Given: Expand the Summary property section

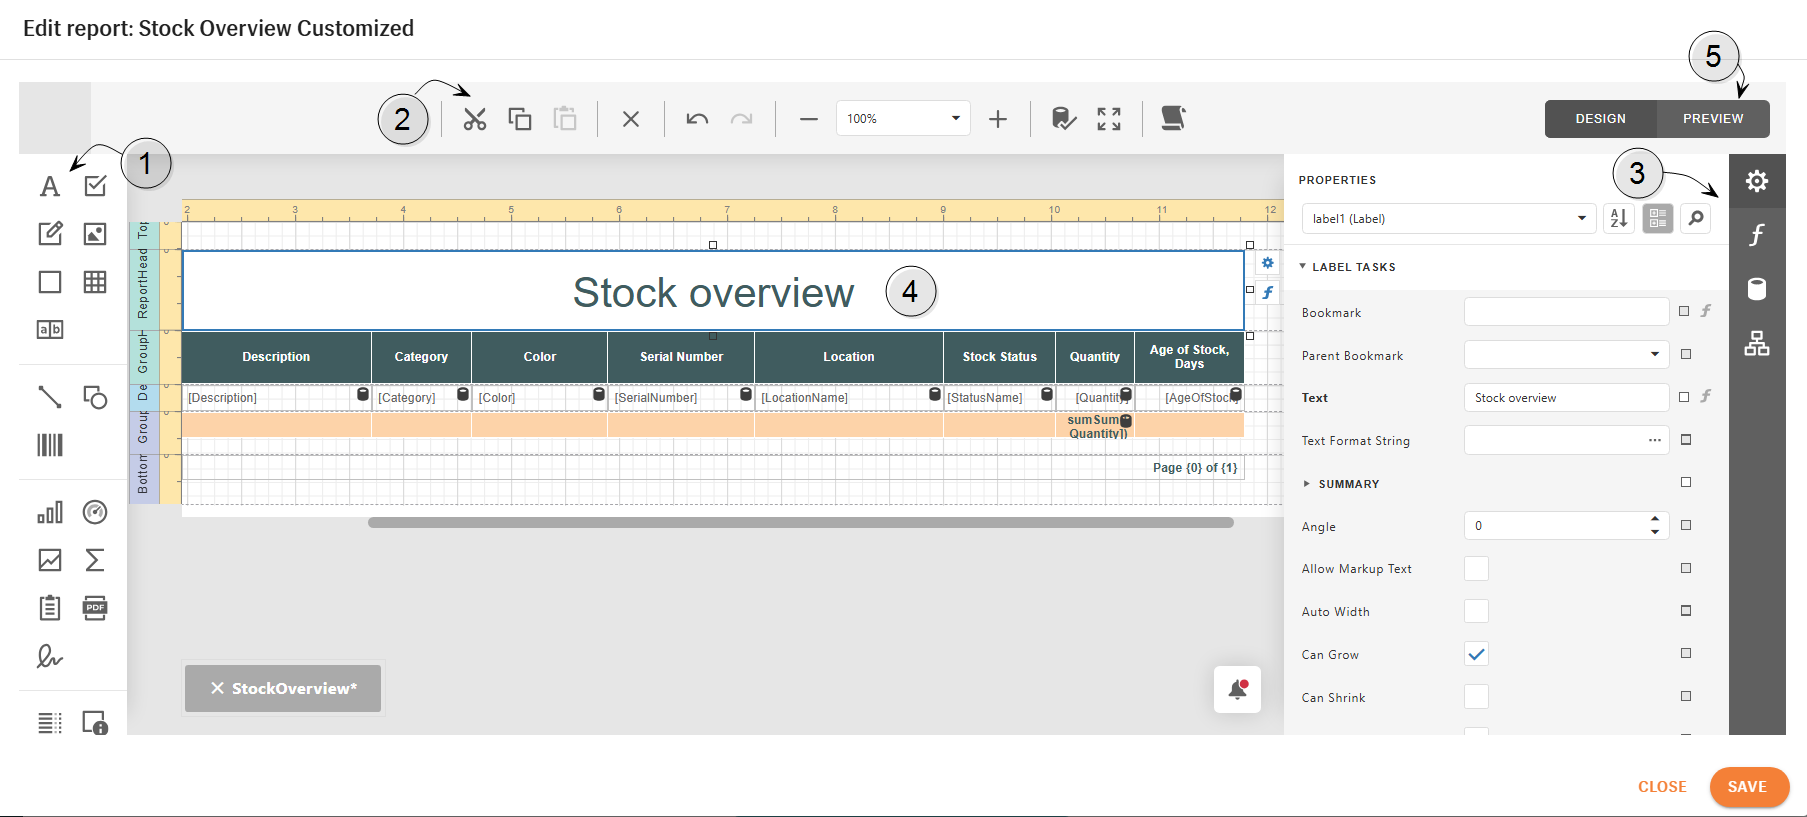Looking at the screenshot, I should tap(1306, 484).
